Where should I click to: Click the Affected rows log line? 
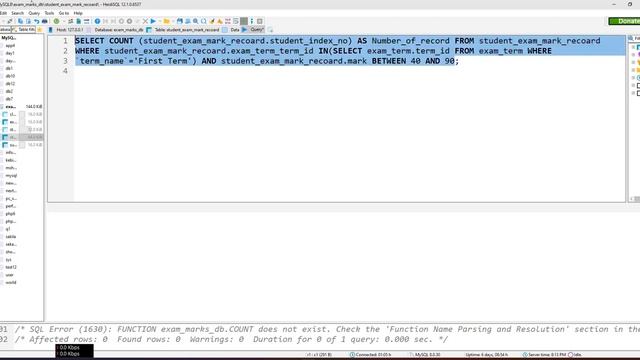click(x=231, y=339)
